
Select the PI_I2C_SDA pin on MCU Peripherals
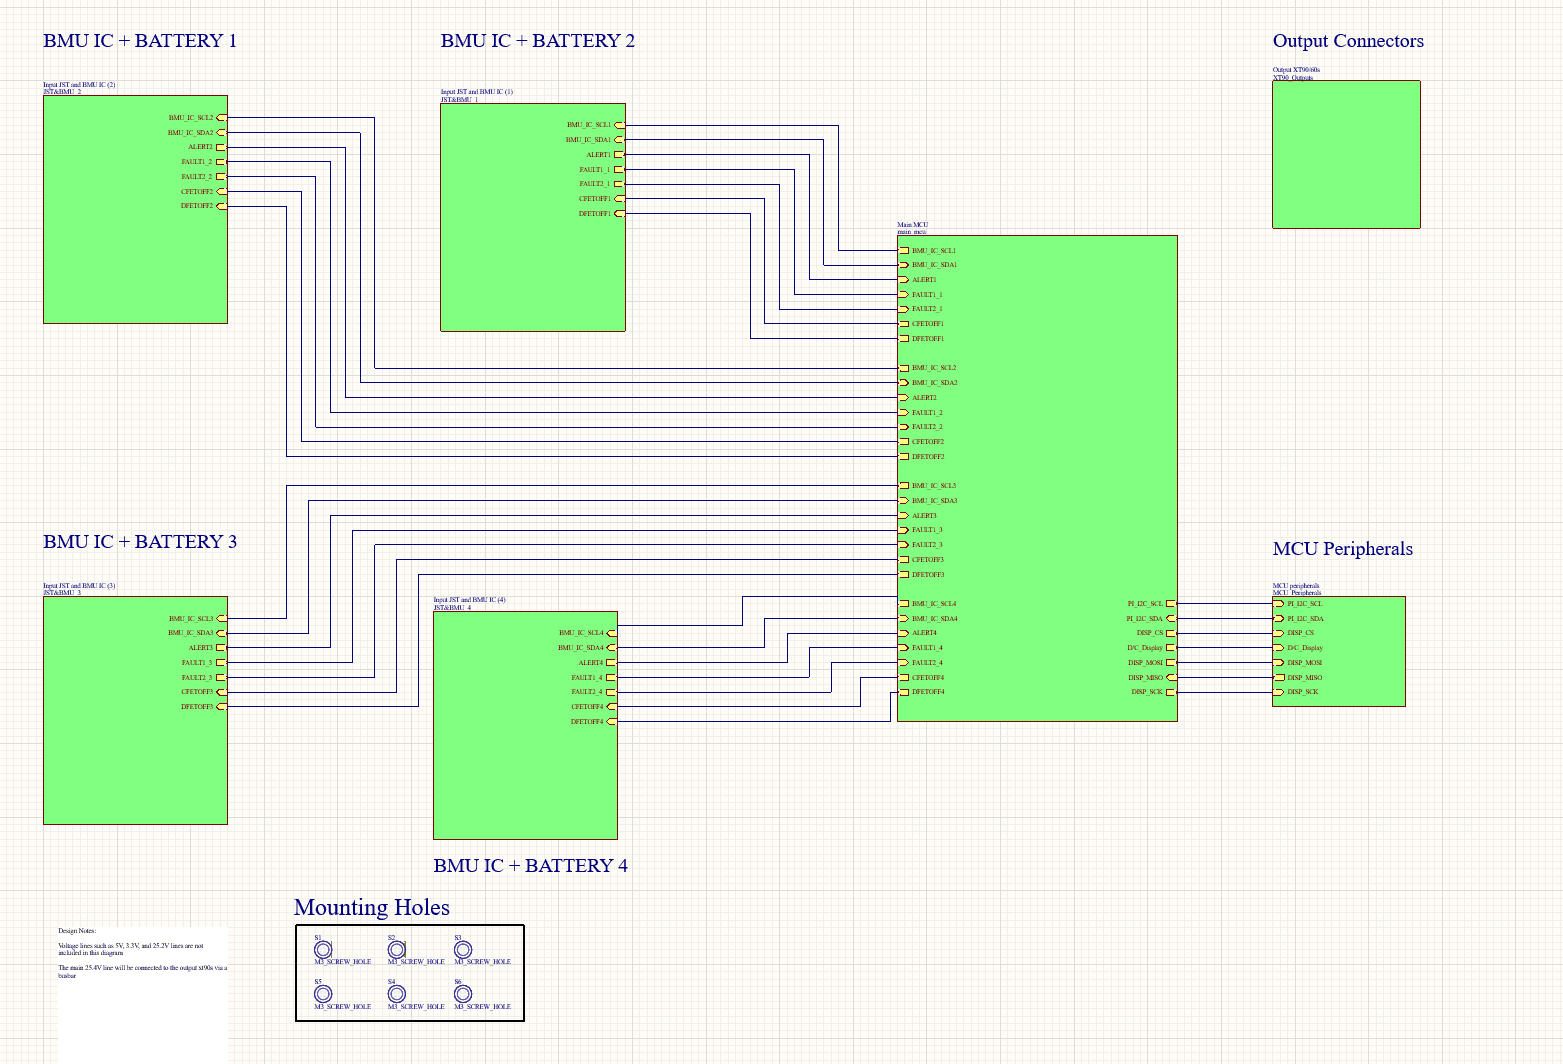(1281, 618)
